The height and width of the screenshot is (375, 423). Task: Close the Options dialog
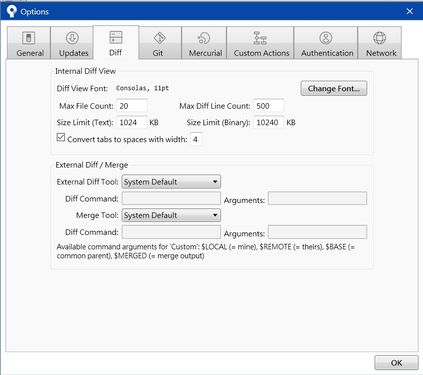[x=410, y=11]
